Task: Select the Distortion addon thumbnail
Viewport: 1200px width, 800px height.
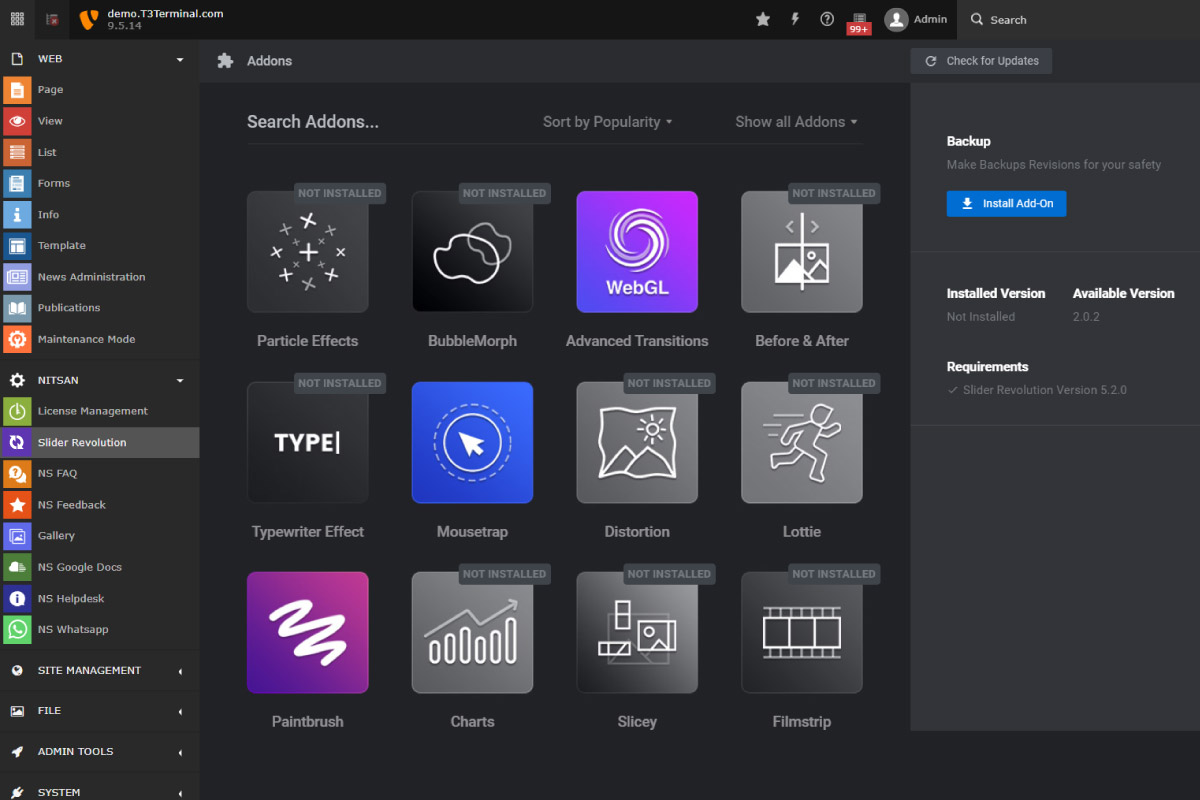Action: [x=637, y=442]
